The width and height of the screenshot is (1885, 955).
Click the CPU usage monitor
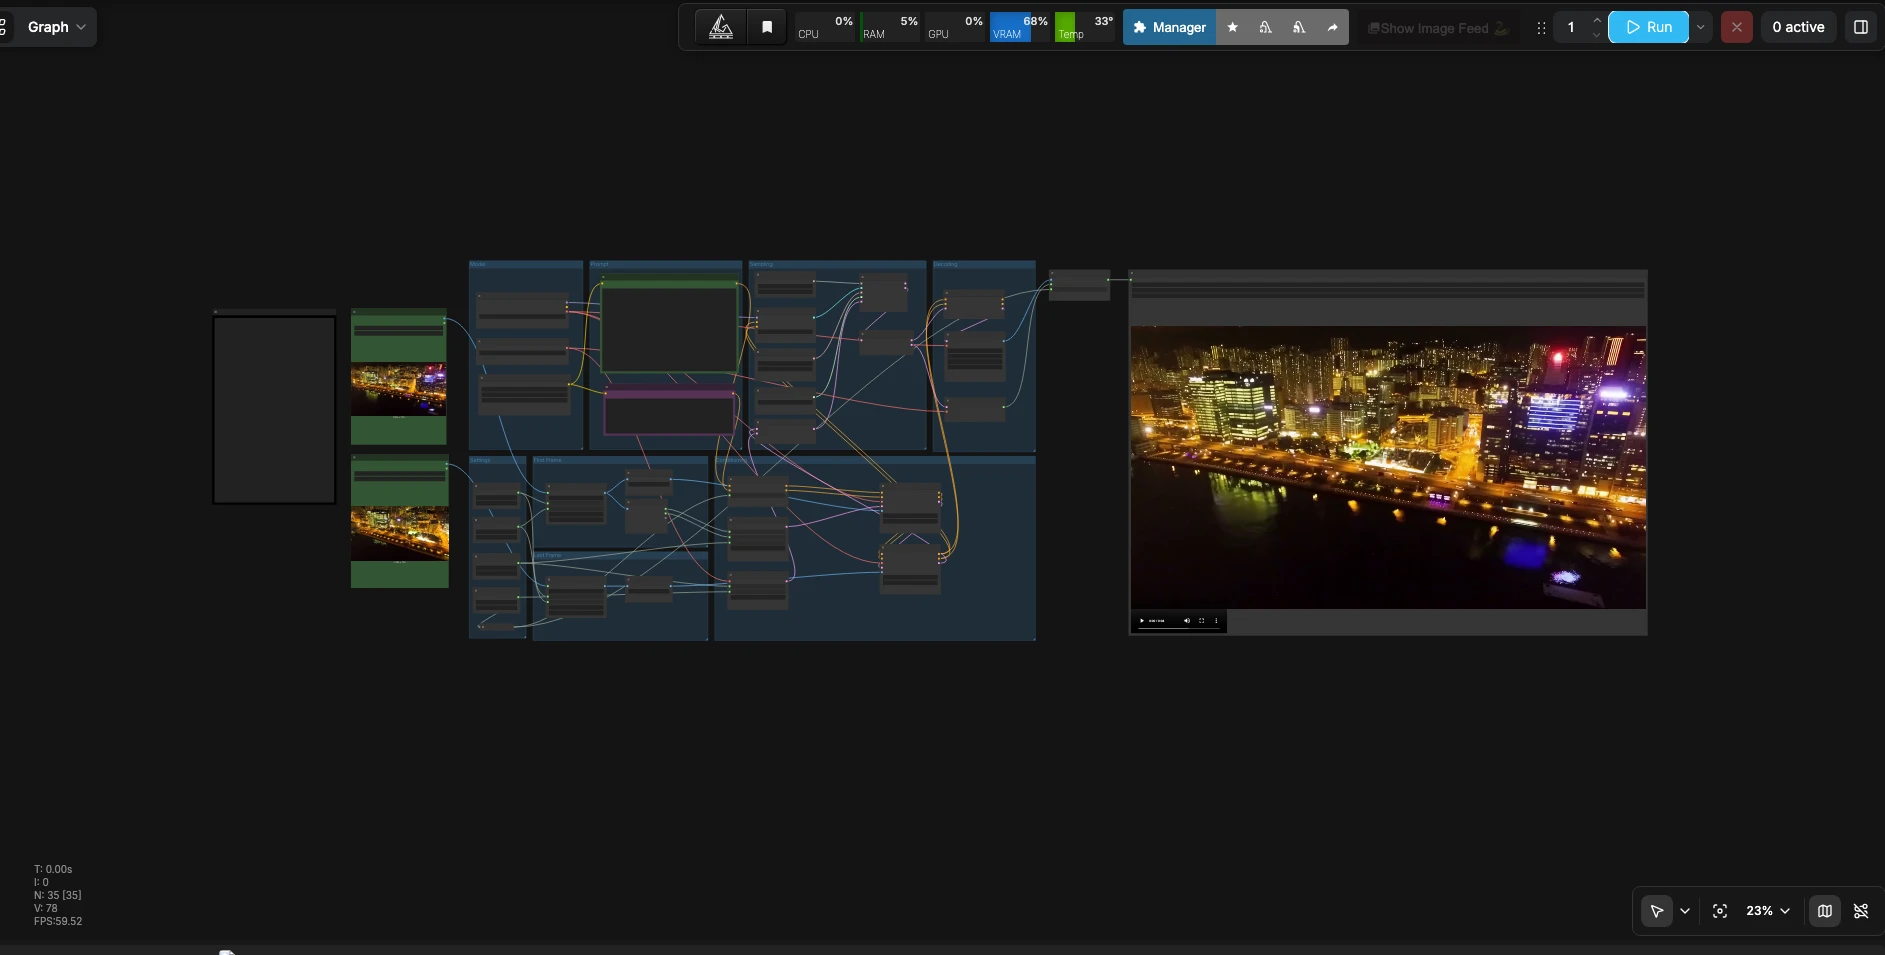click(x=825, y=27)
